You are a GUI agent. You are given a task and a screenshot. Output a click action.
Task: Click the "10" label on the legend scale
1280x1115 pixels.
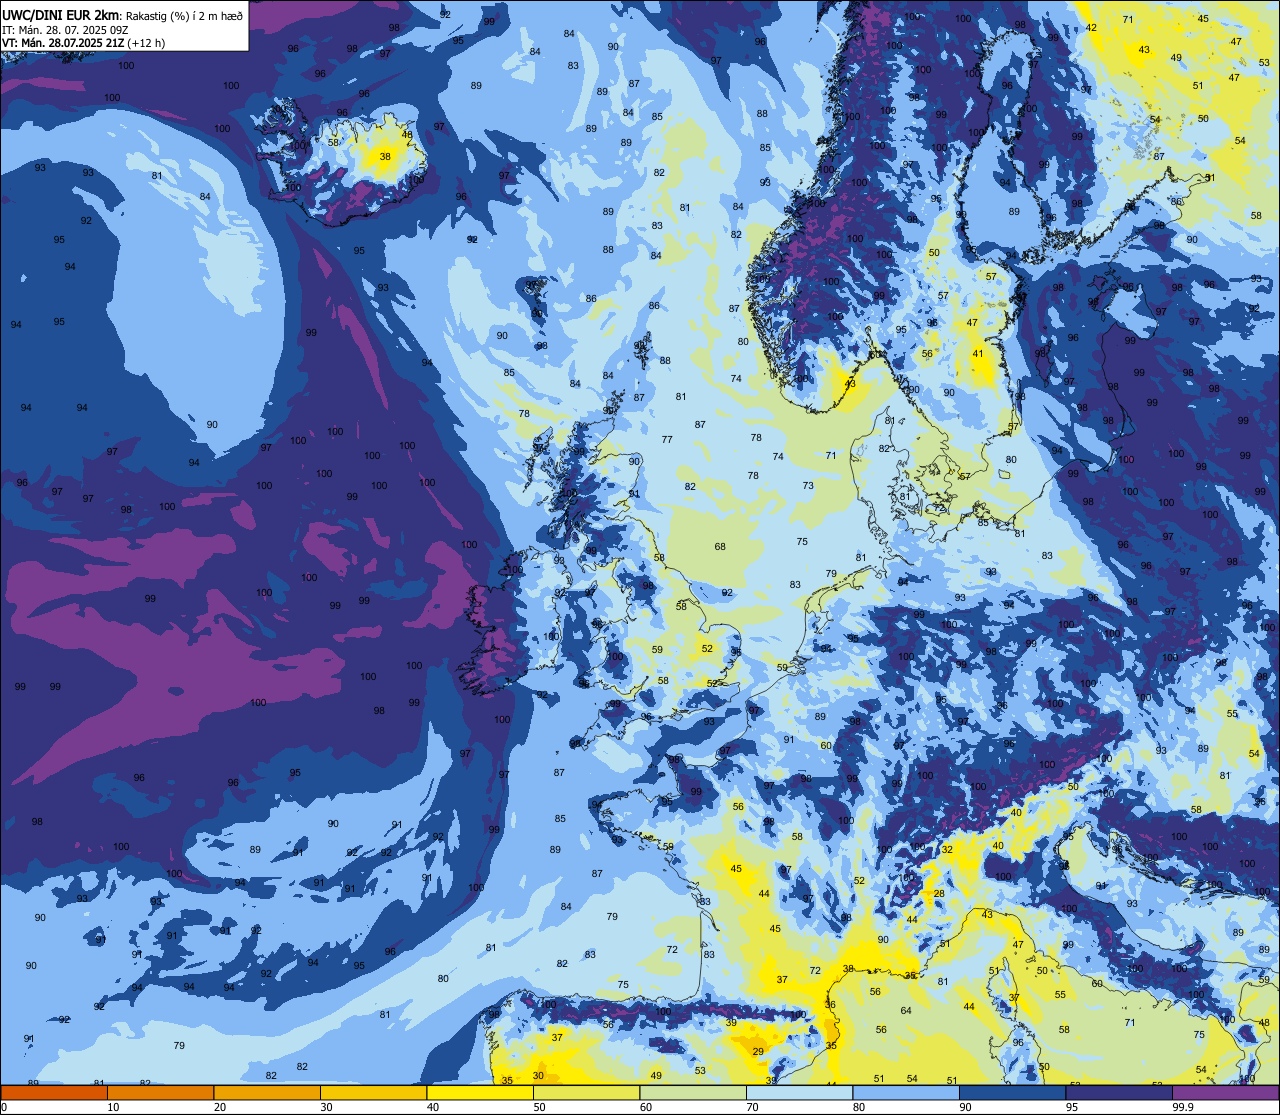[113, 1107]
